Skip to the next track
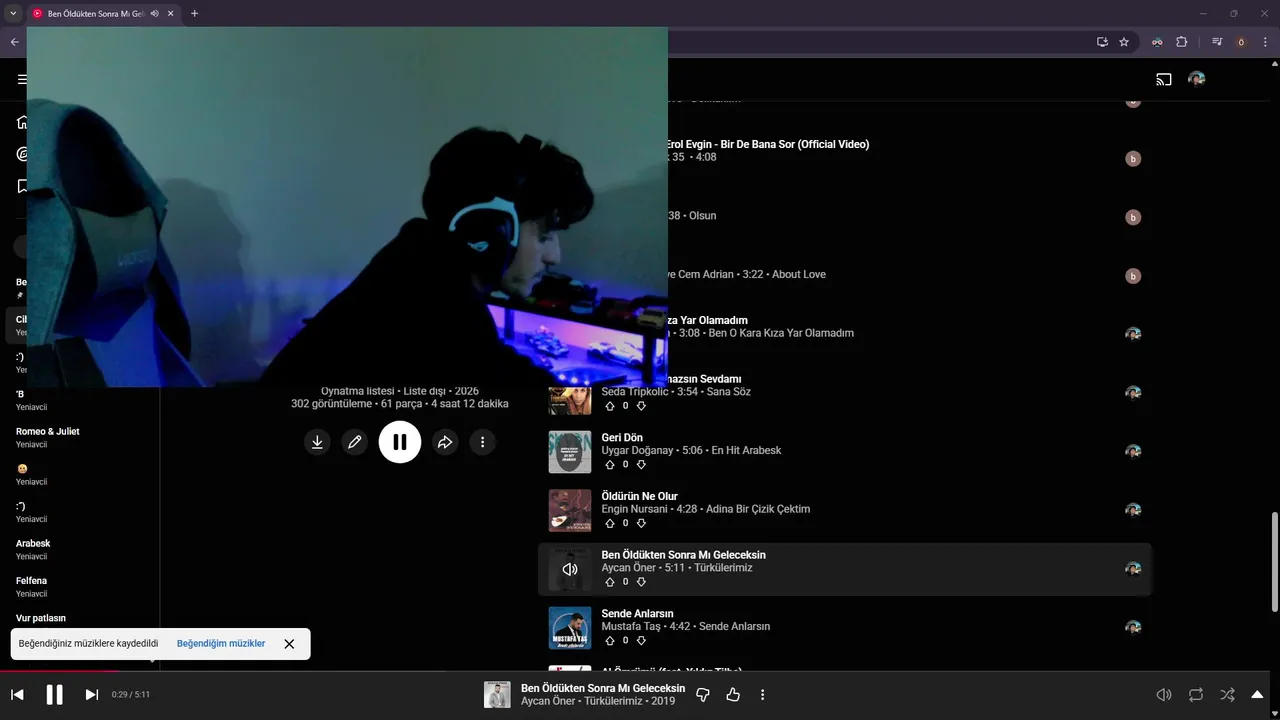 (x=91, y=694)
